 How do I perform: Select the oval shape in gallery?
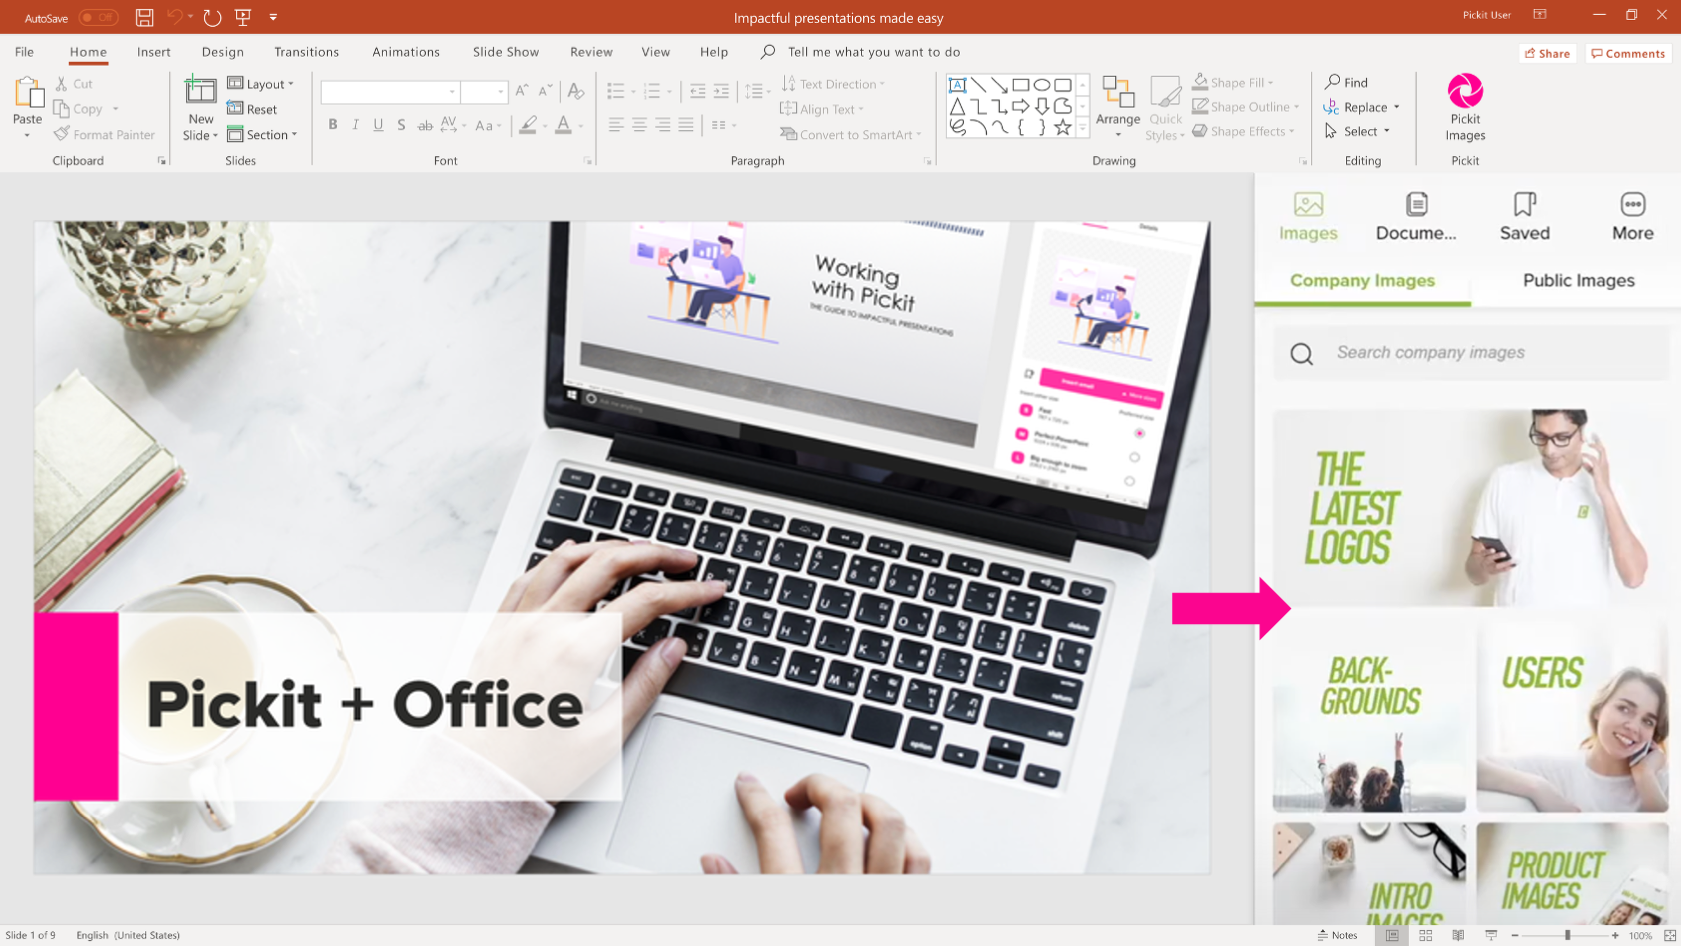pyautogui.click(x=1042, y=85)
